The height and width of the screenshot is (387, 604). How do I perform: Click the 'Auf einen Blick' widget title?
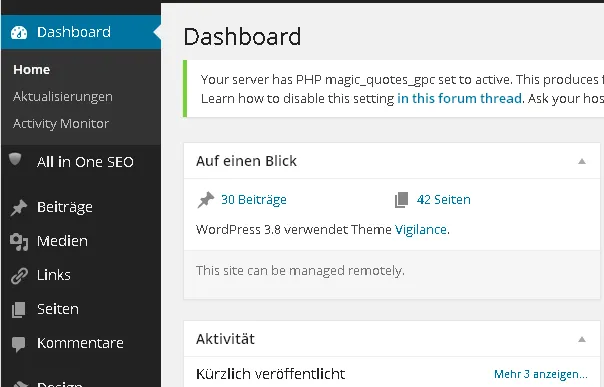click(247, 161)
